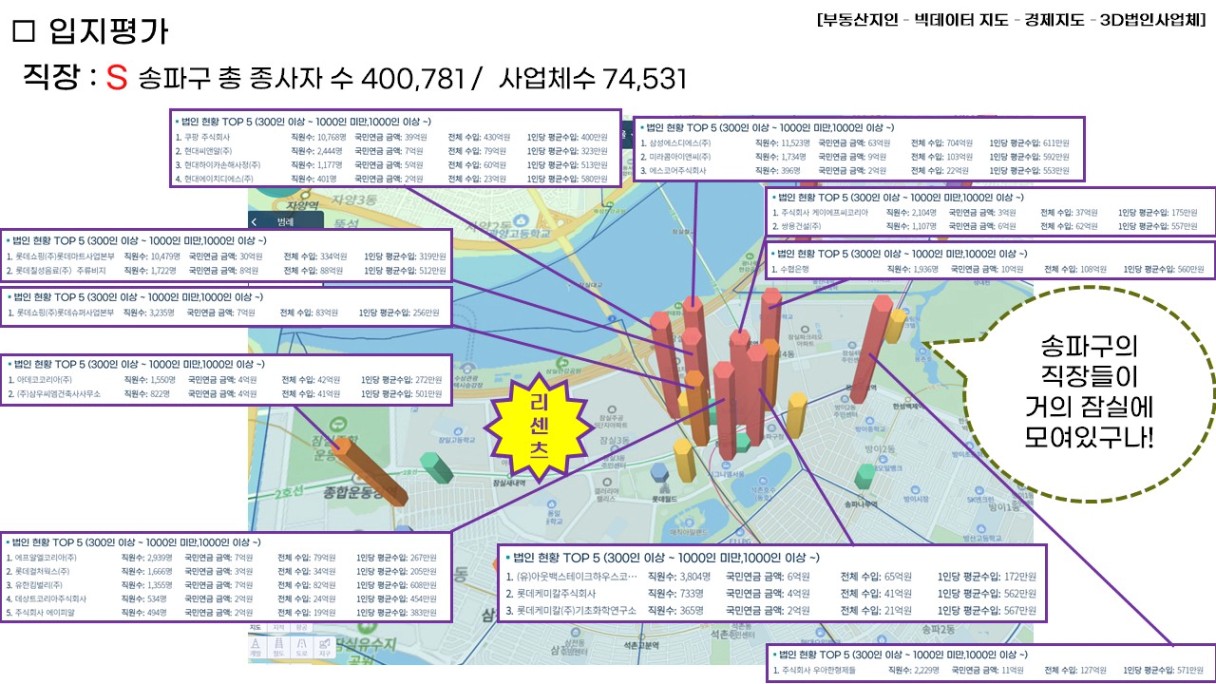1216x684 pixels.
Task: Click the 빅데이터 지도 breadcrumb text
Action: point(960,20)
